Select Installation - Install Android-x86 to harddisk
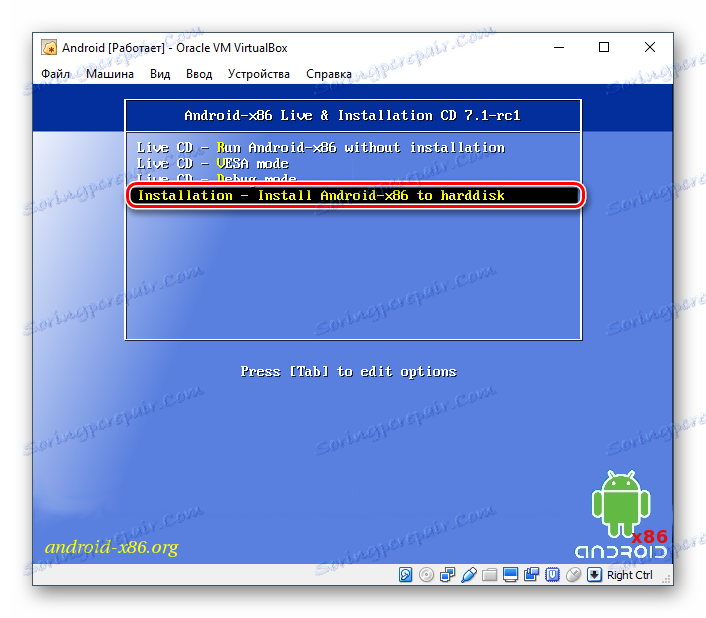This screenshot has width=706, height=618. click(x=354, y=195)
